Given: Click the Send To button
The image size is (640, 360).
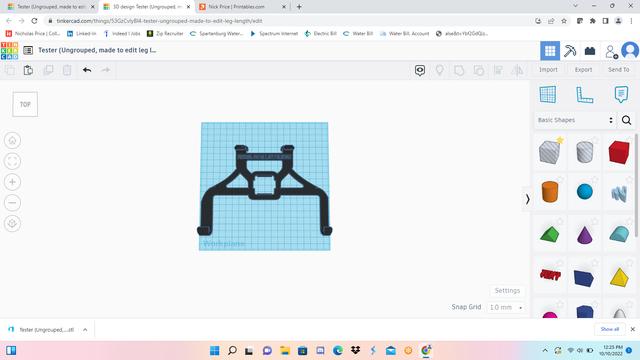Looking at the screenshot, I should [618, 70].
